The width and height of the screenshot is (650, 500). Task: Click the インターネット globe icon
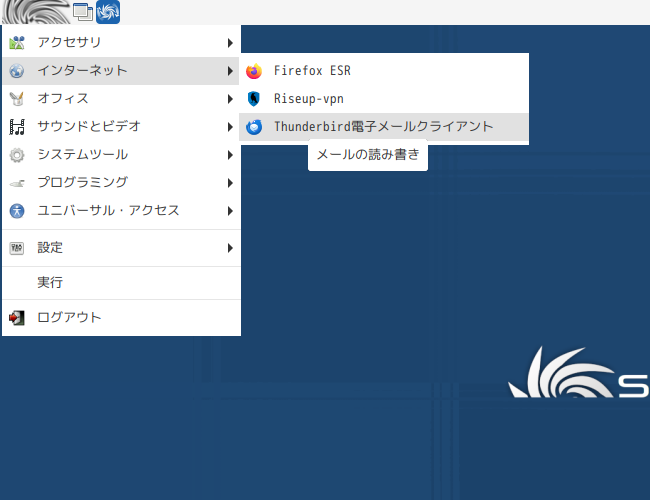tap(17, 71)
